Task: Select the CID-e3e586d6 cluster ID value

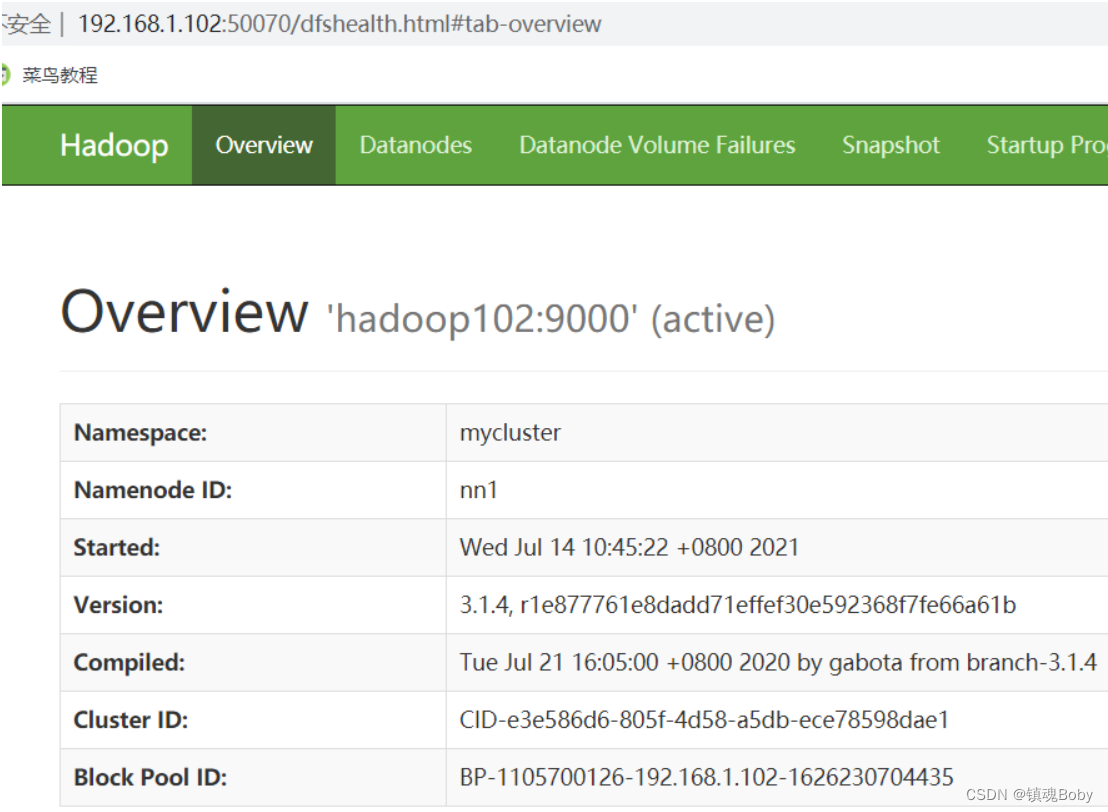Action: coord(704,719)
